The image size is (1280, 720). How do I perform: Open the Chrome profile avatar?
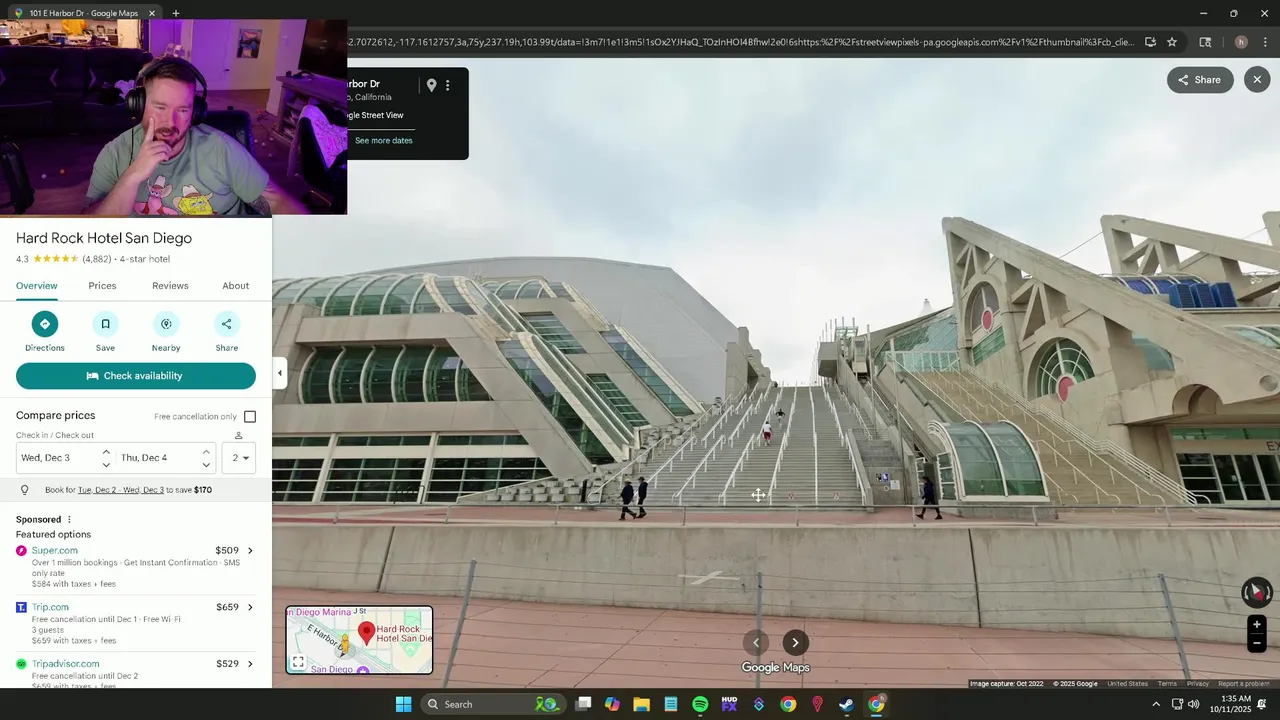pyautogui.click(x=1241, y=42)
